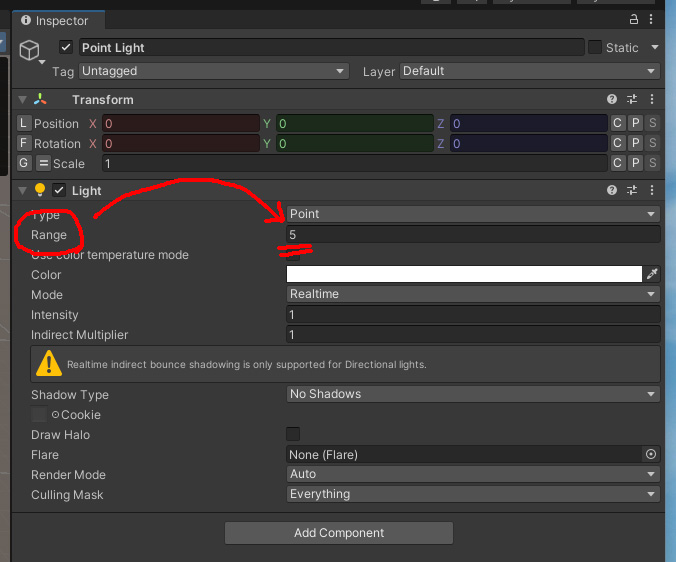The image size is (676, 562).
Task: Open Transform component help reference icon
Action: pos(612,100)
